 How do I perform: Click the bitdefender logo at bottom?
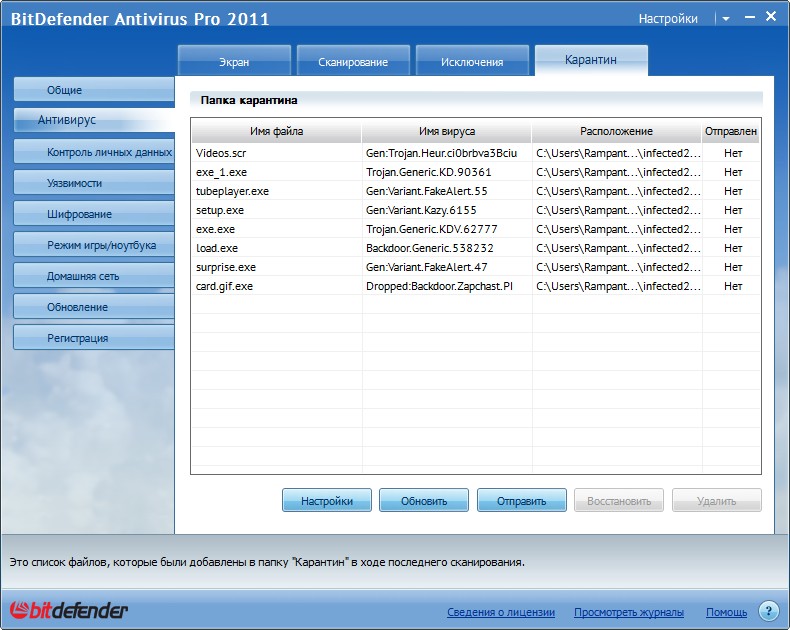69,610
